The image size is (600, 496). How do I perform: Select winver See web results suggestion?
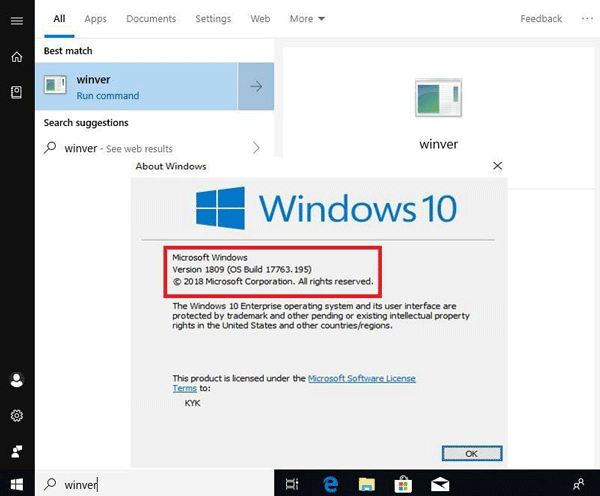point(154,148)
